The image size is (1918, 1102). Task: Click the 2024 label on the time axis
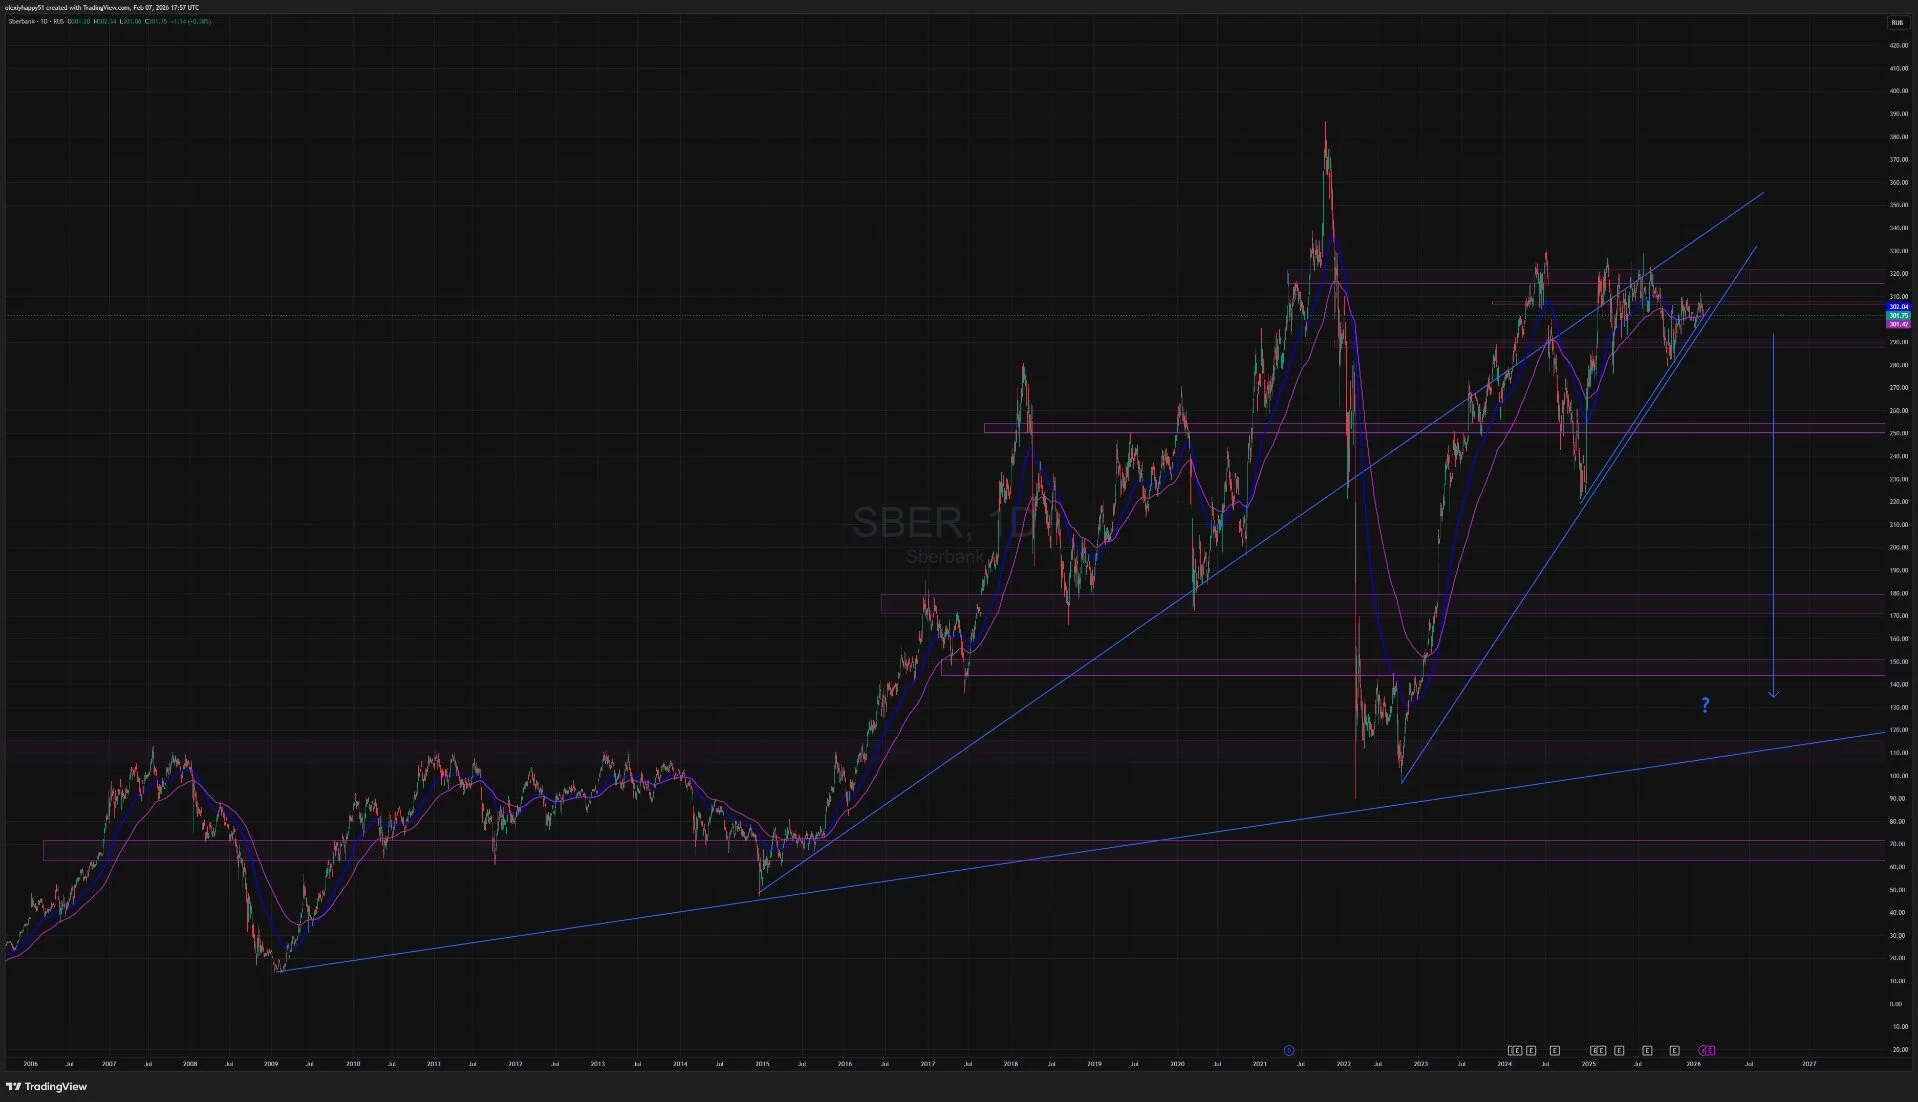1504,1064
